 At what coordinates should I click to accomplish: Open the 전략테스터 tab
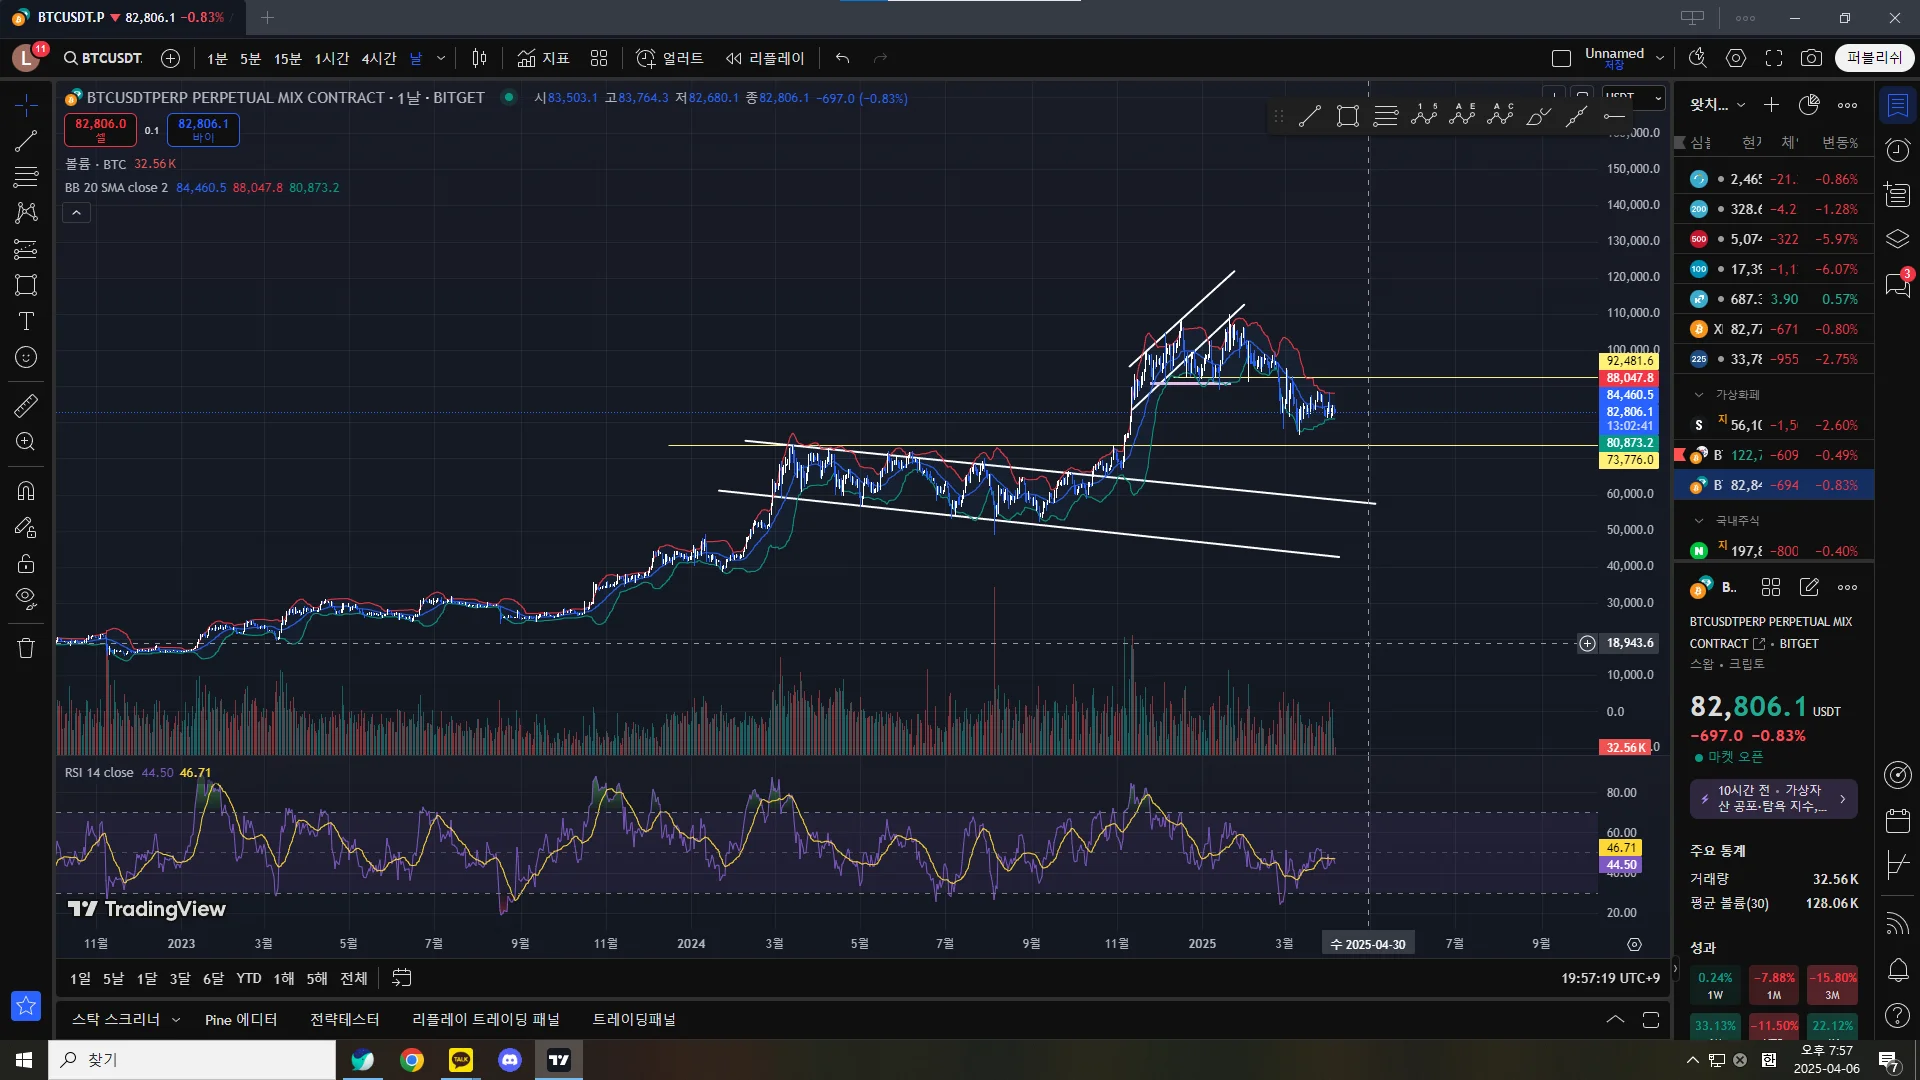(x=344, y=1019)
